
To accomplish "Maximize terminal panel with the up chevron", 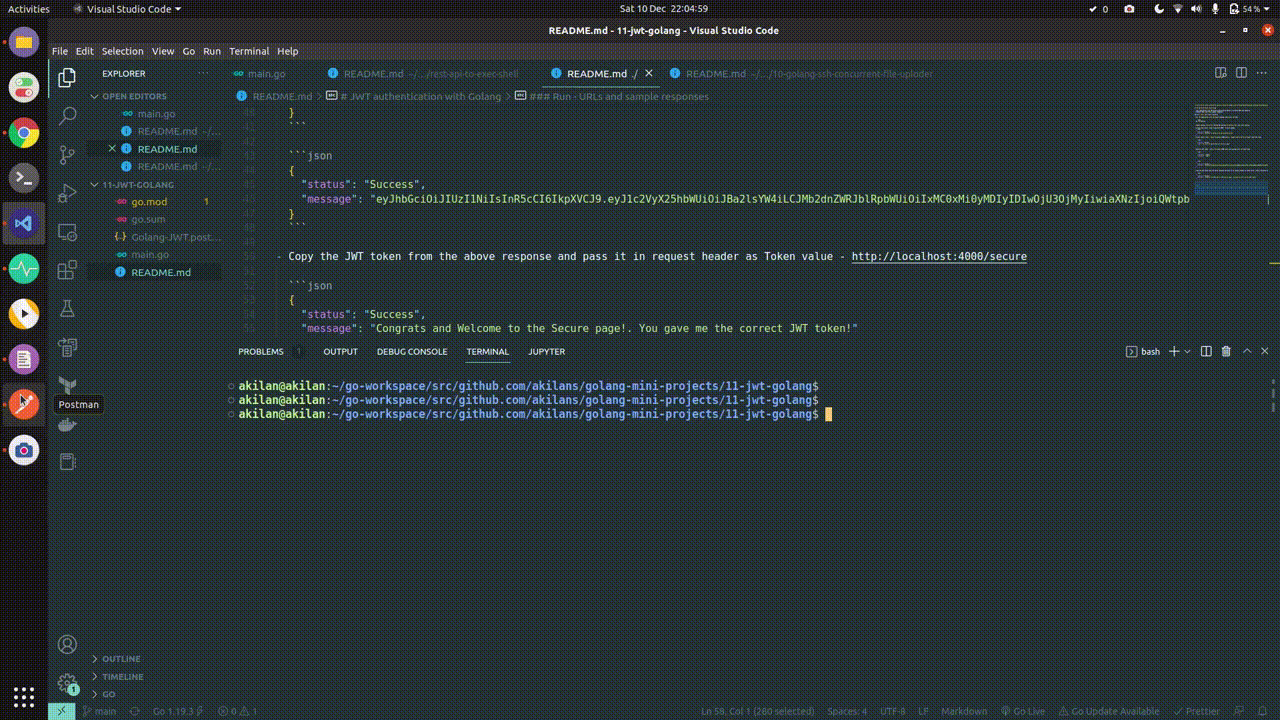I will pyautogui.click(x=1246, y=351).
